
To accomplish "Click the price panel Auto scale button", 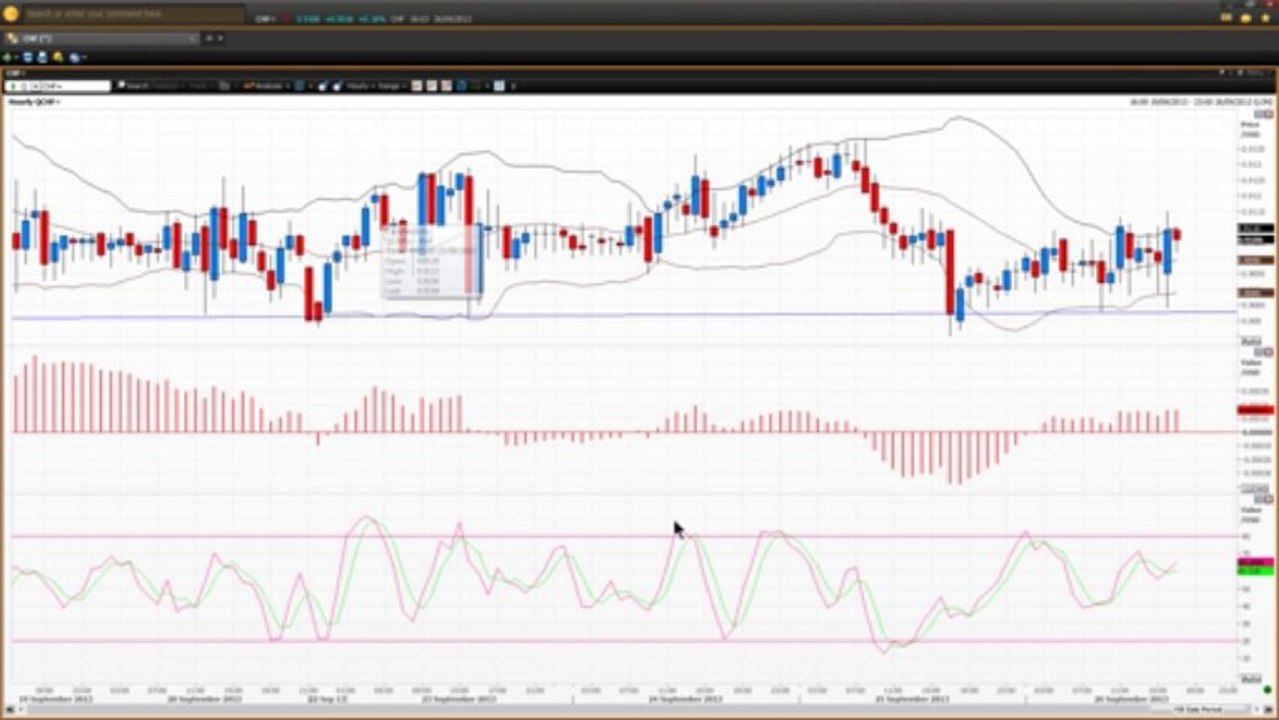I will tap(1251, 342).
